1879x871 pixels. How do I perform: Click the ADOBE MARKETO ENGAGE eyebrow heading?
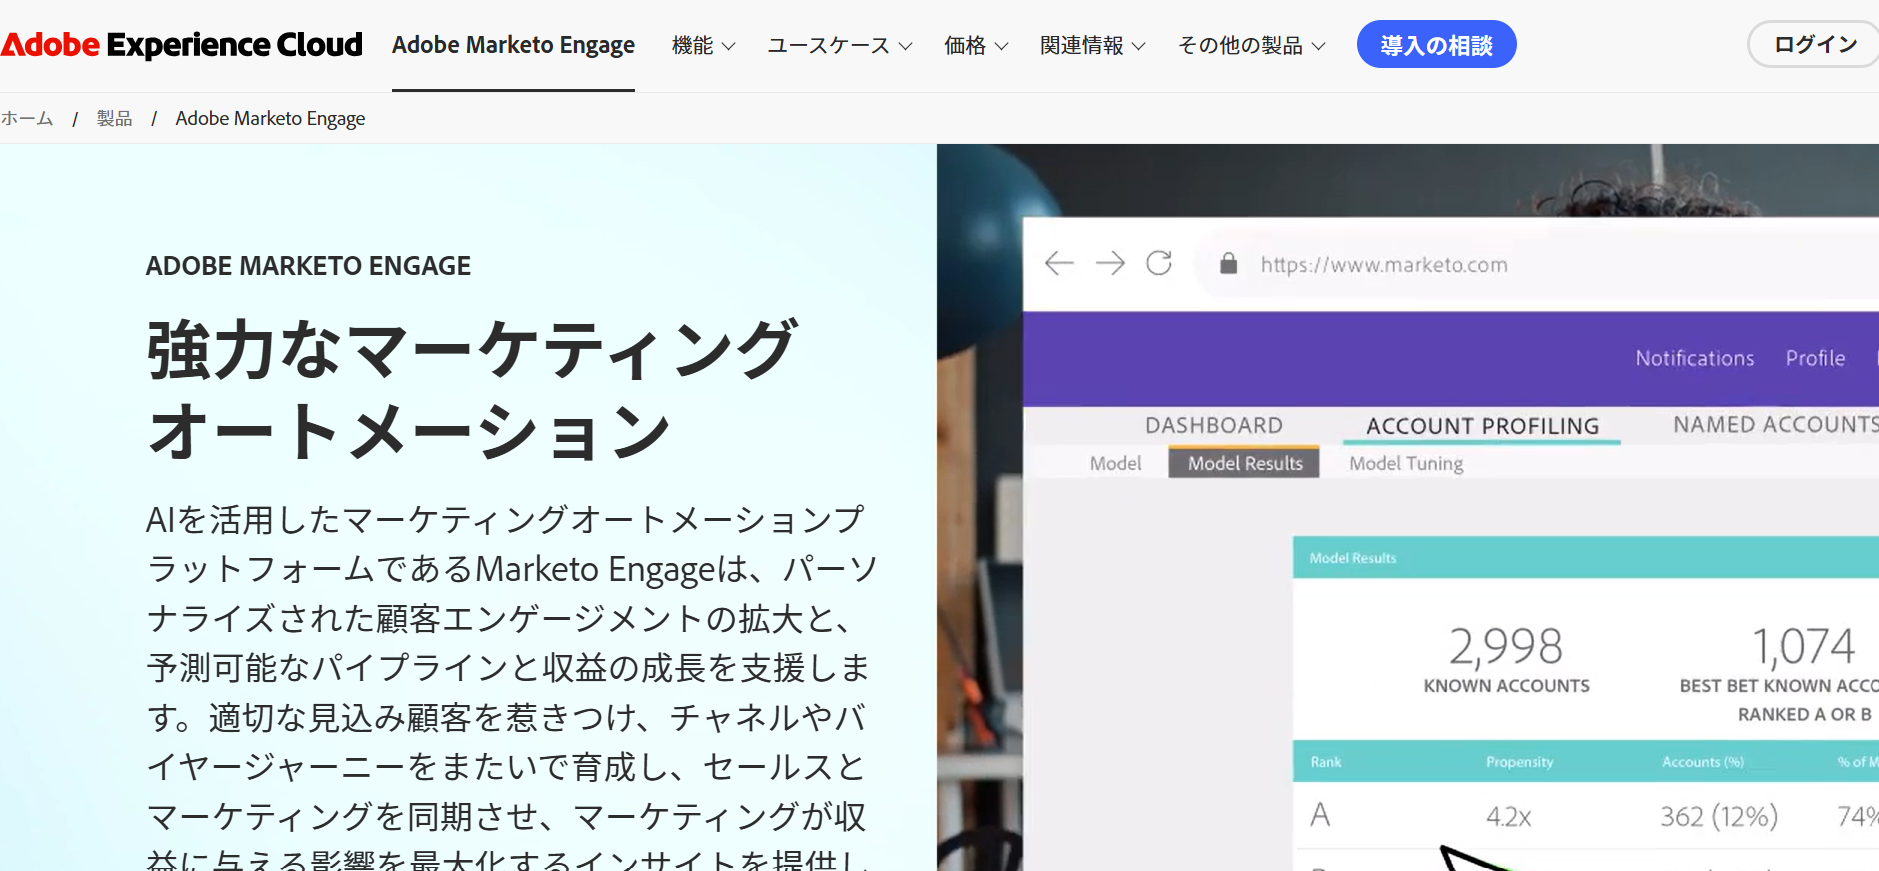308,266
